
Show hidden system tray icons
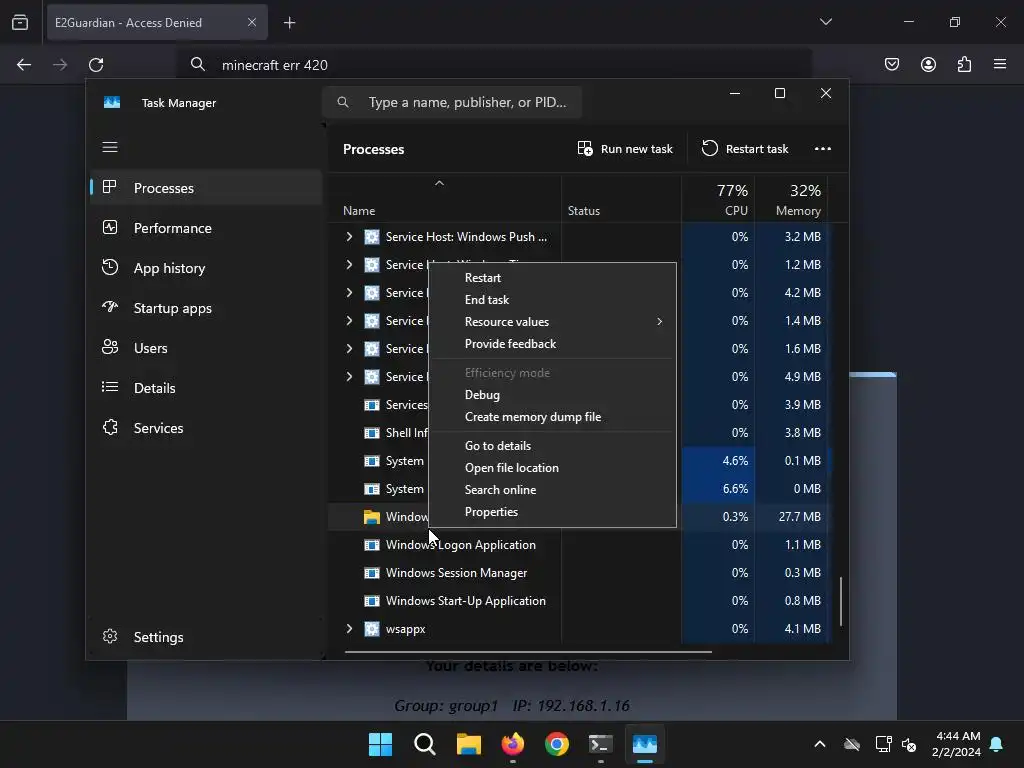click(820, 744)
